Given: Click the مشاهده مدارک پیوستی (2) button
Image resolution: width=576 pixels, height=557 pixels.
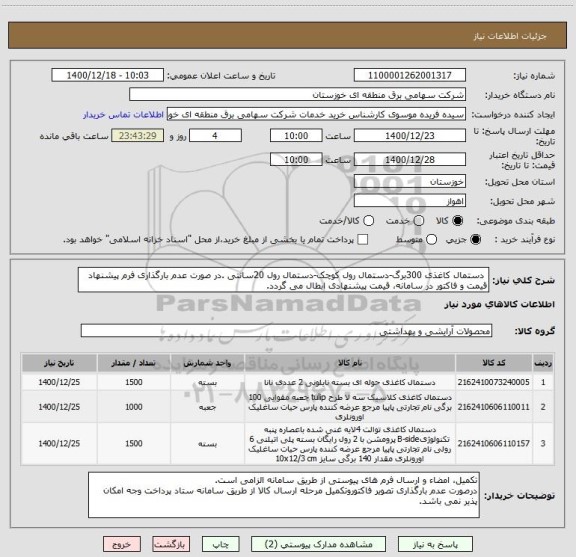Looking at the screenshot, I should coord(318,544).
